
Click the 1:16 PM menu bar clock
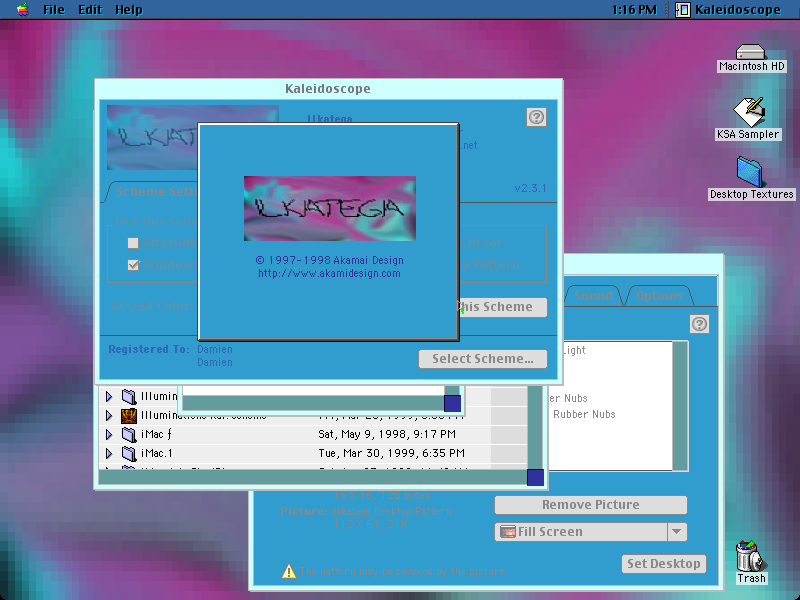pos(634,10)
